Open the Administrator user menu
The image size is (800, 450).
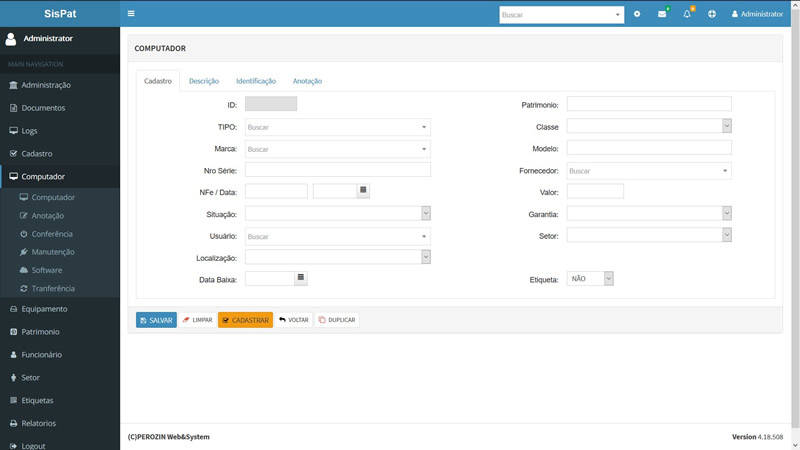pos(757,14)
